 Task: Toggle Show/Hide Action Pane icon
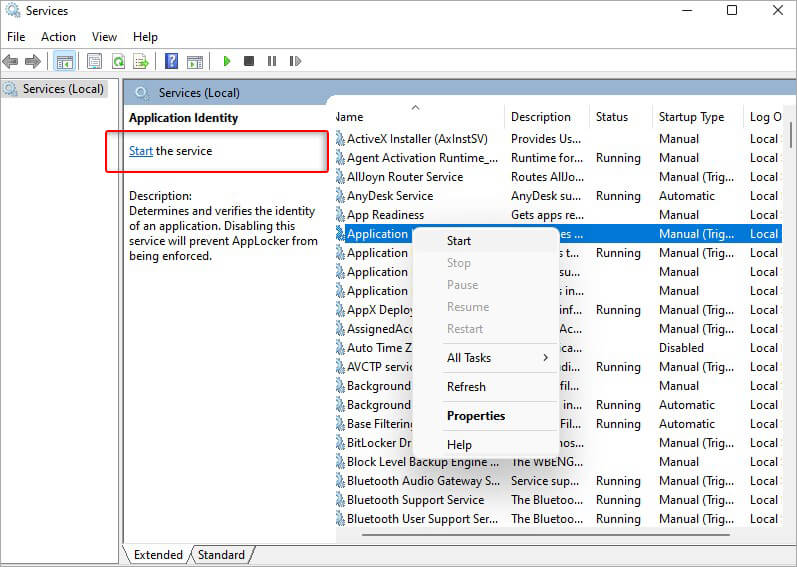click(195, 61)
